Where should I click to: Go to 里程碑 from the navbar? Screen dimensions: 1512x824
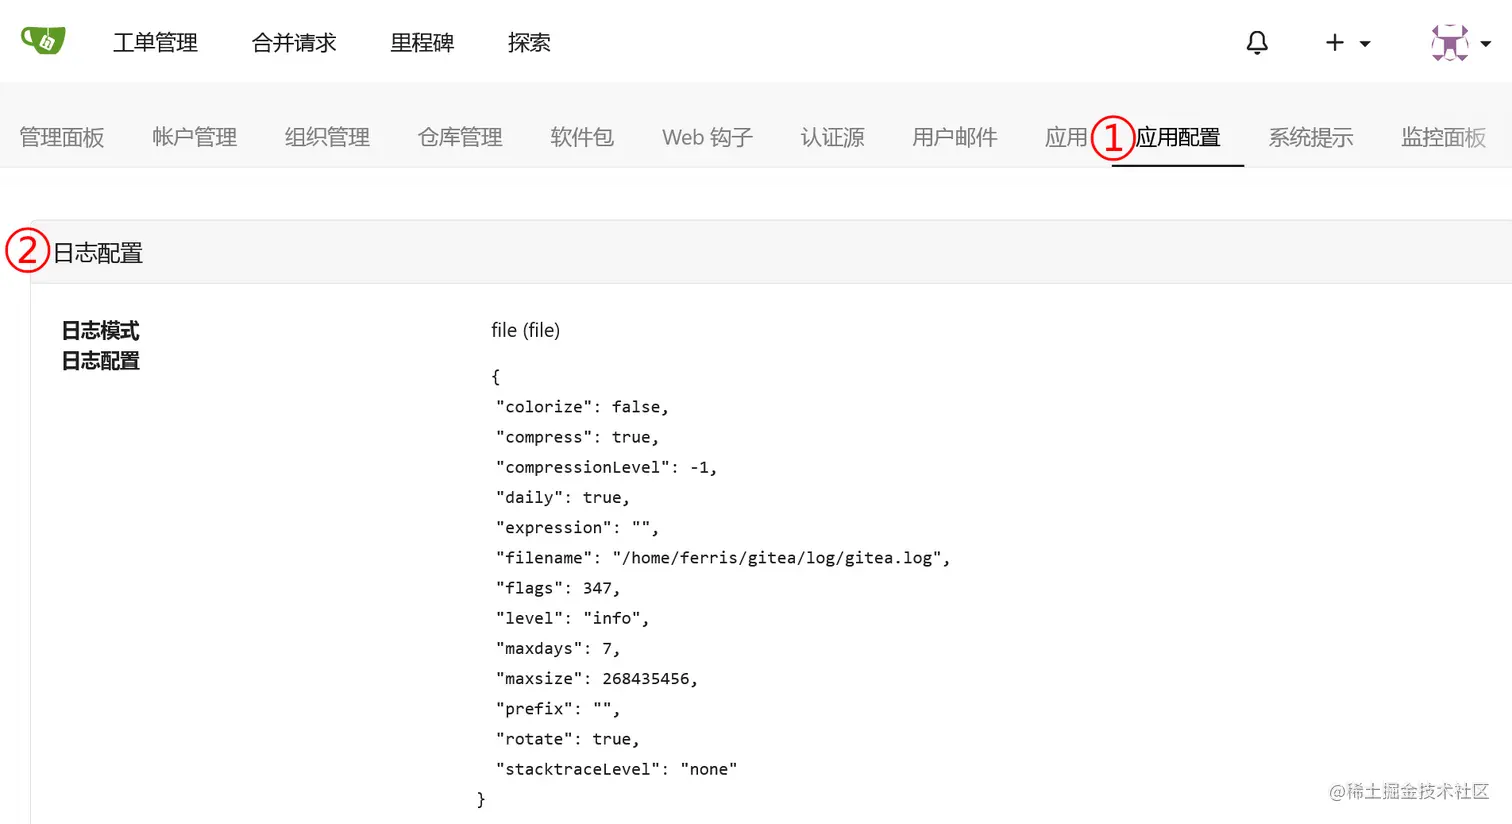(x=422, y=42)
